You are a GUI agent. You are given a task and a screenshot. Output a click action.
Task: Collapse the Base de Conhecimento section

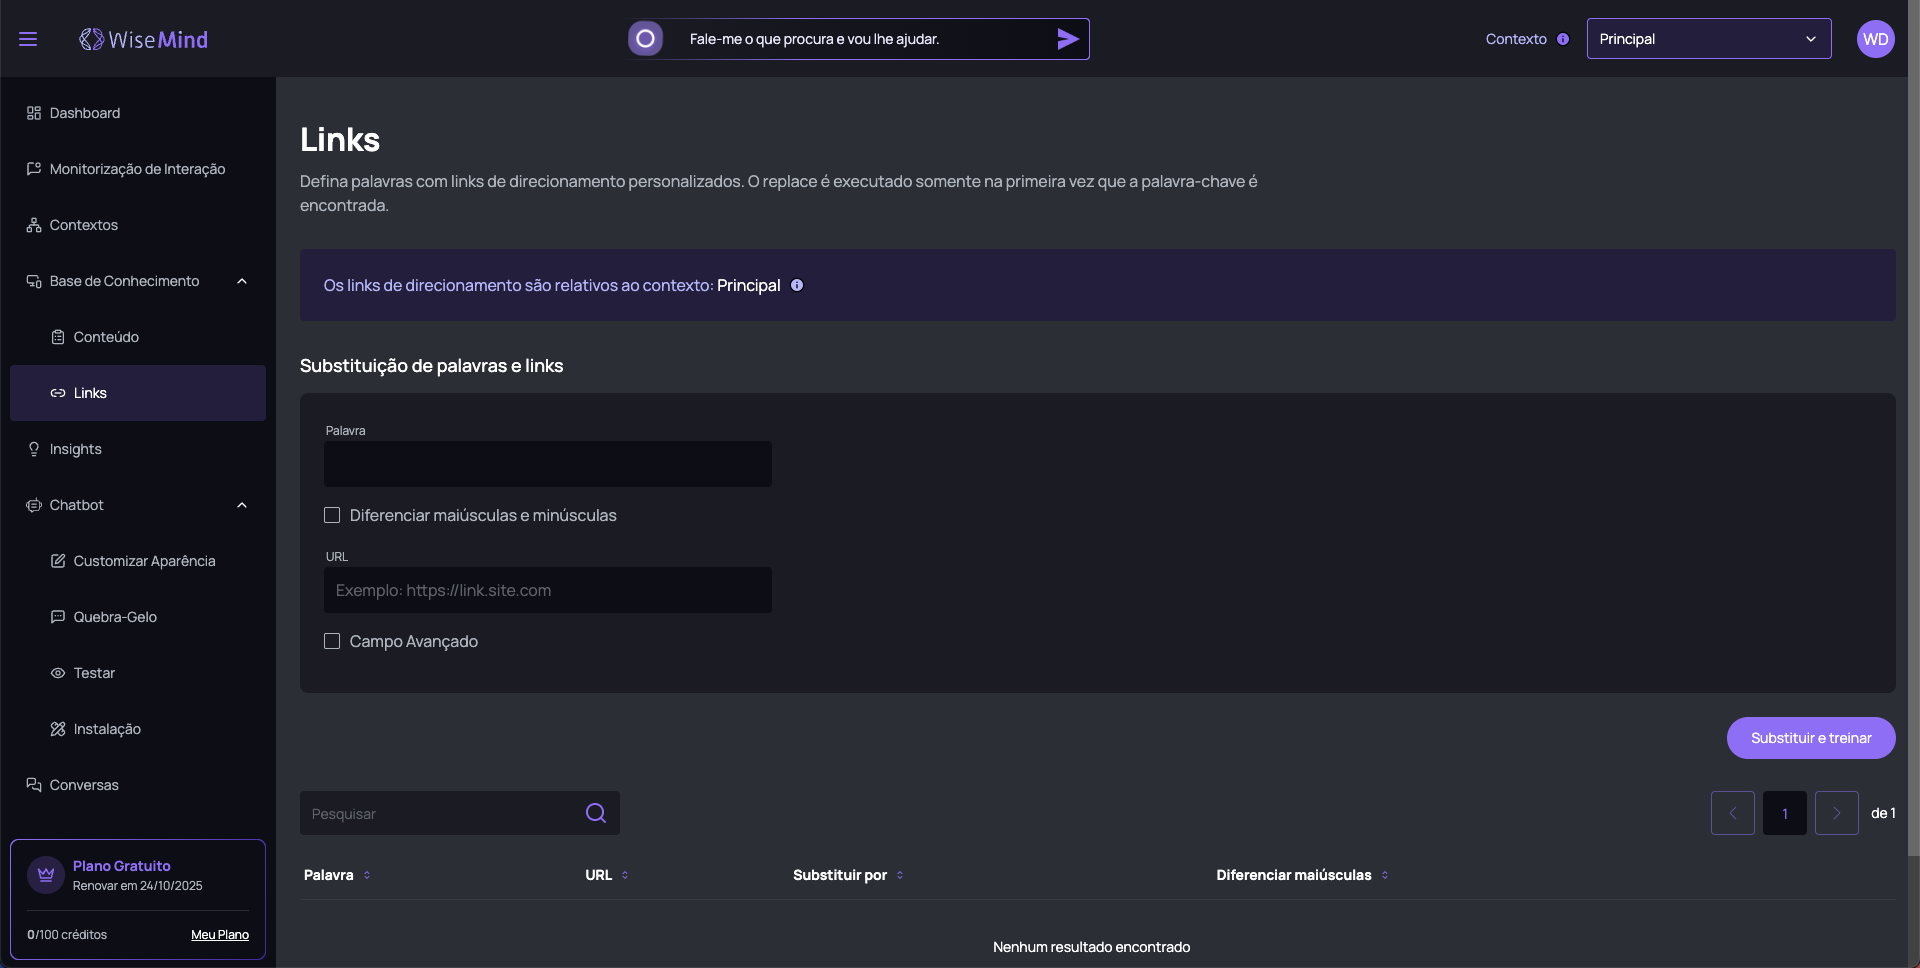point(241,281)
